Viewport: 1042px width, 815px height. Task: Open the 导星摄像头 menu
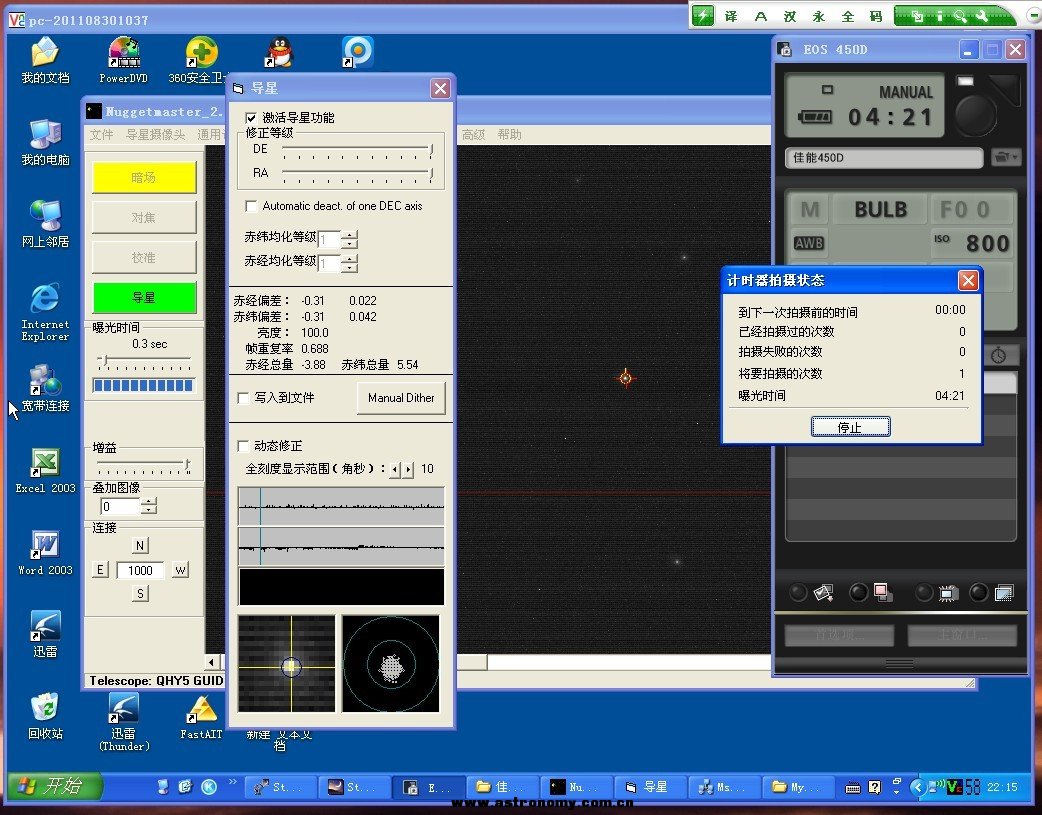(156, 134)
